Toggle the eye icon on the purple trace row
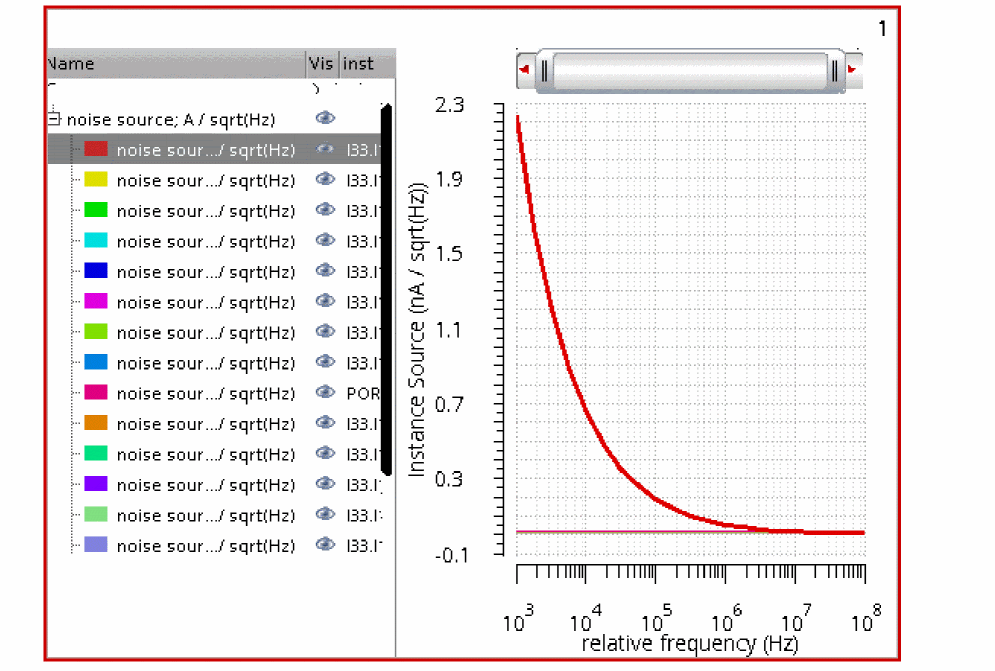 [x=325, y=484]
